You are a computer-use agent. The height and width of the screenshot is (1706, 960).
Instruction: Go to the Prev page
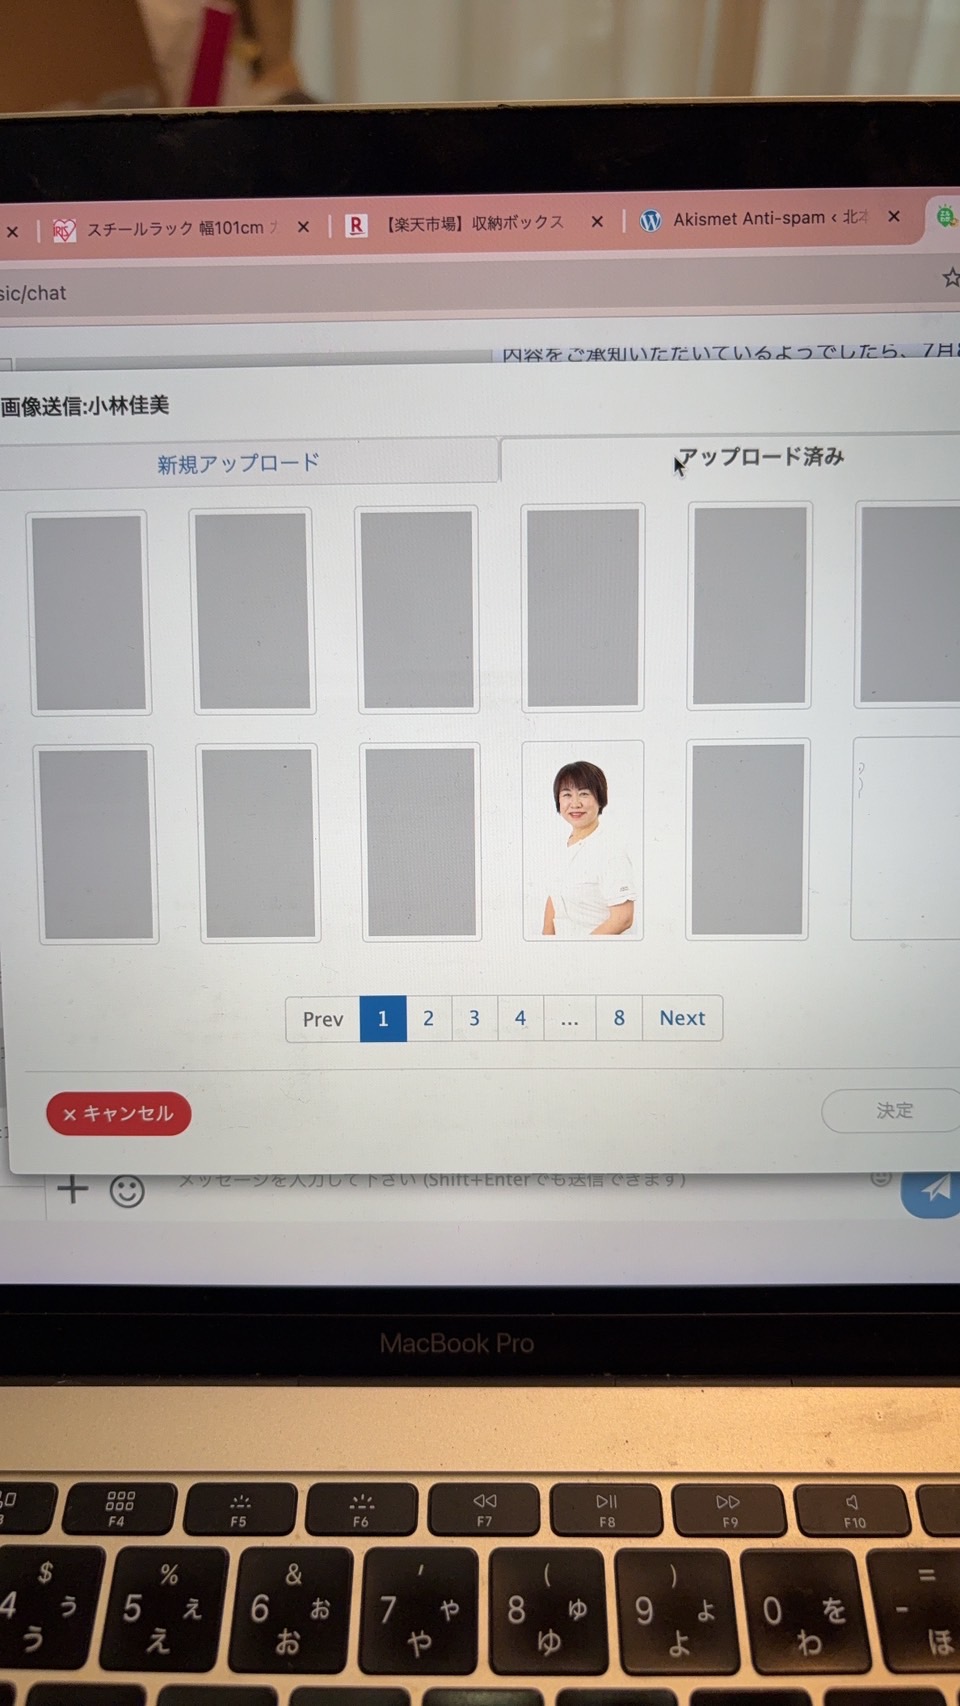[322, 1019]
